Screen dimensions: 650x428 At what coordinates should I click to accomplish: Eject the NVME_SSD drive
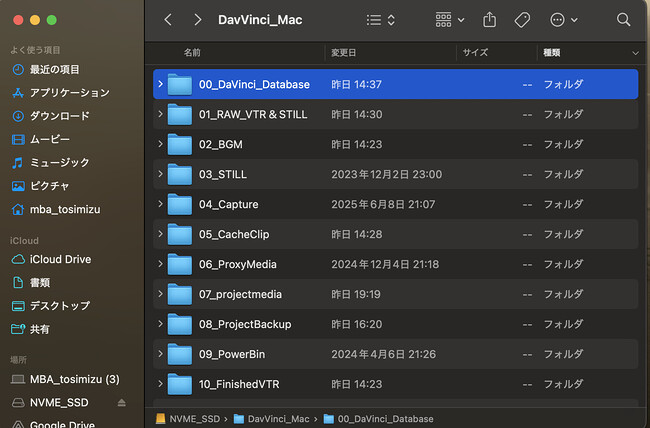pos(121,402)
